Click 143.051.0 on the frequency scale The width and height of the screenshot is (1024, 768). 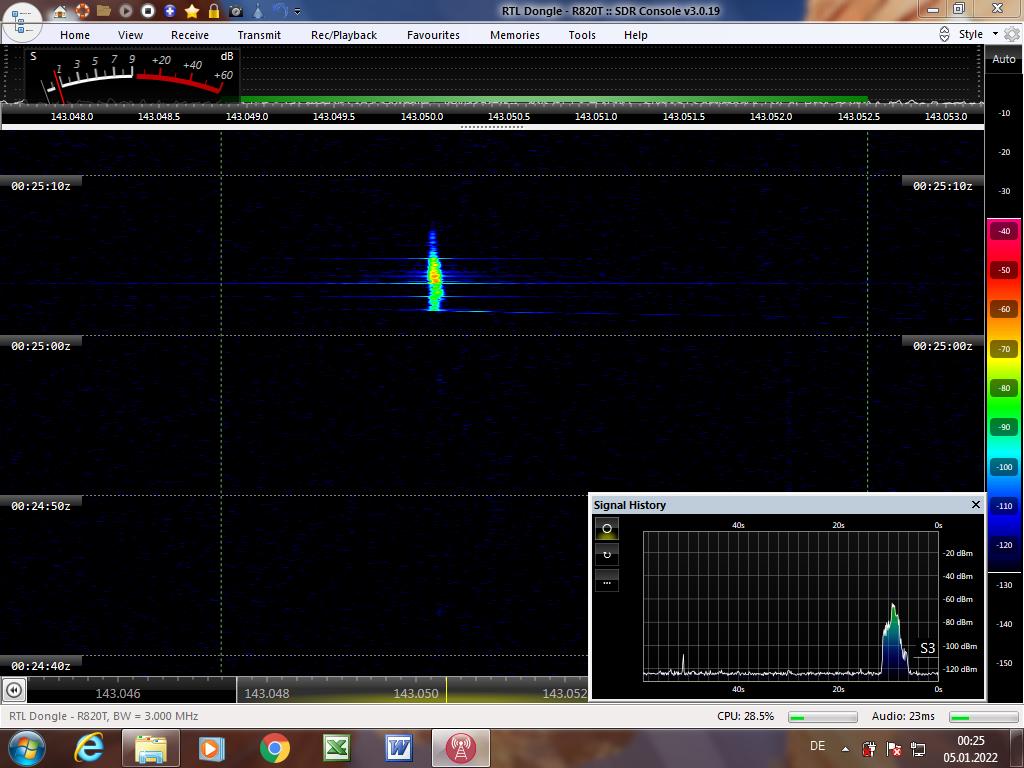(x=596, y=116)
